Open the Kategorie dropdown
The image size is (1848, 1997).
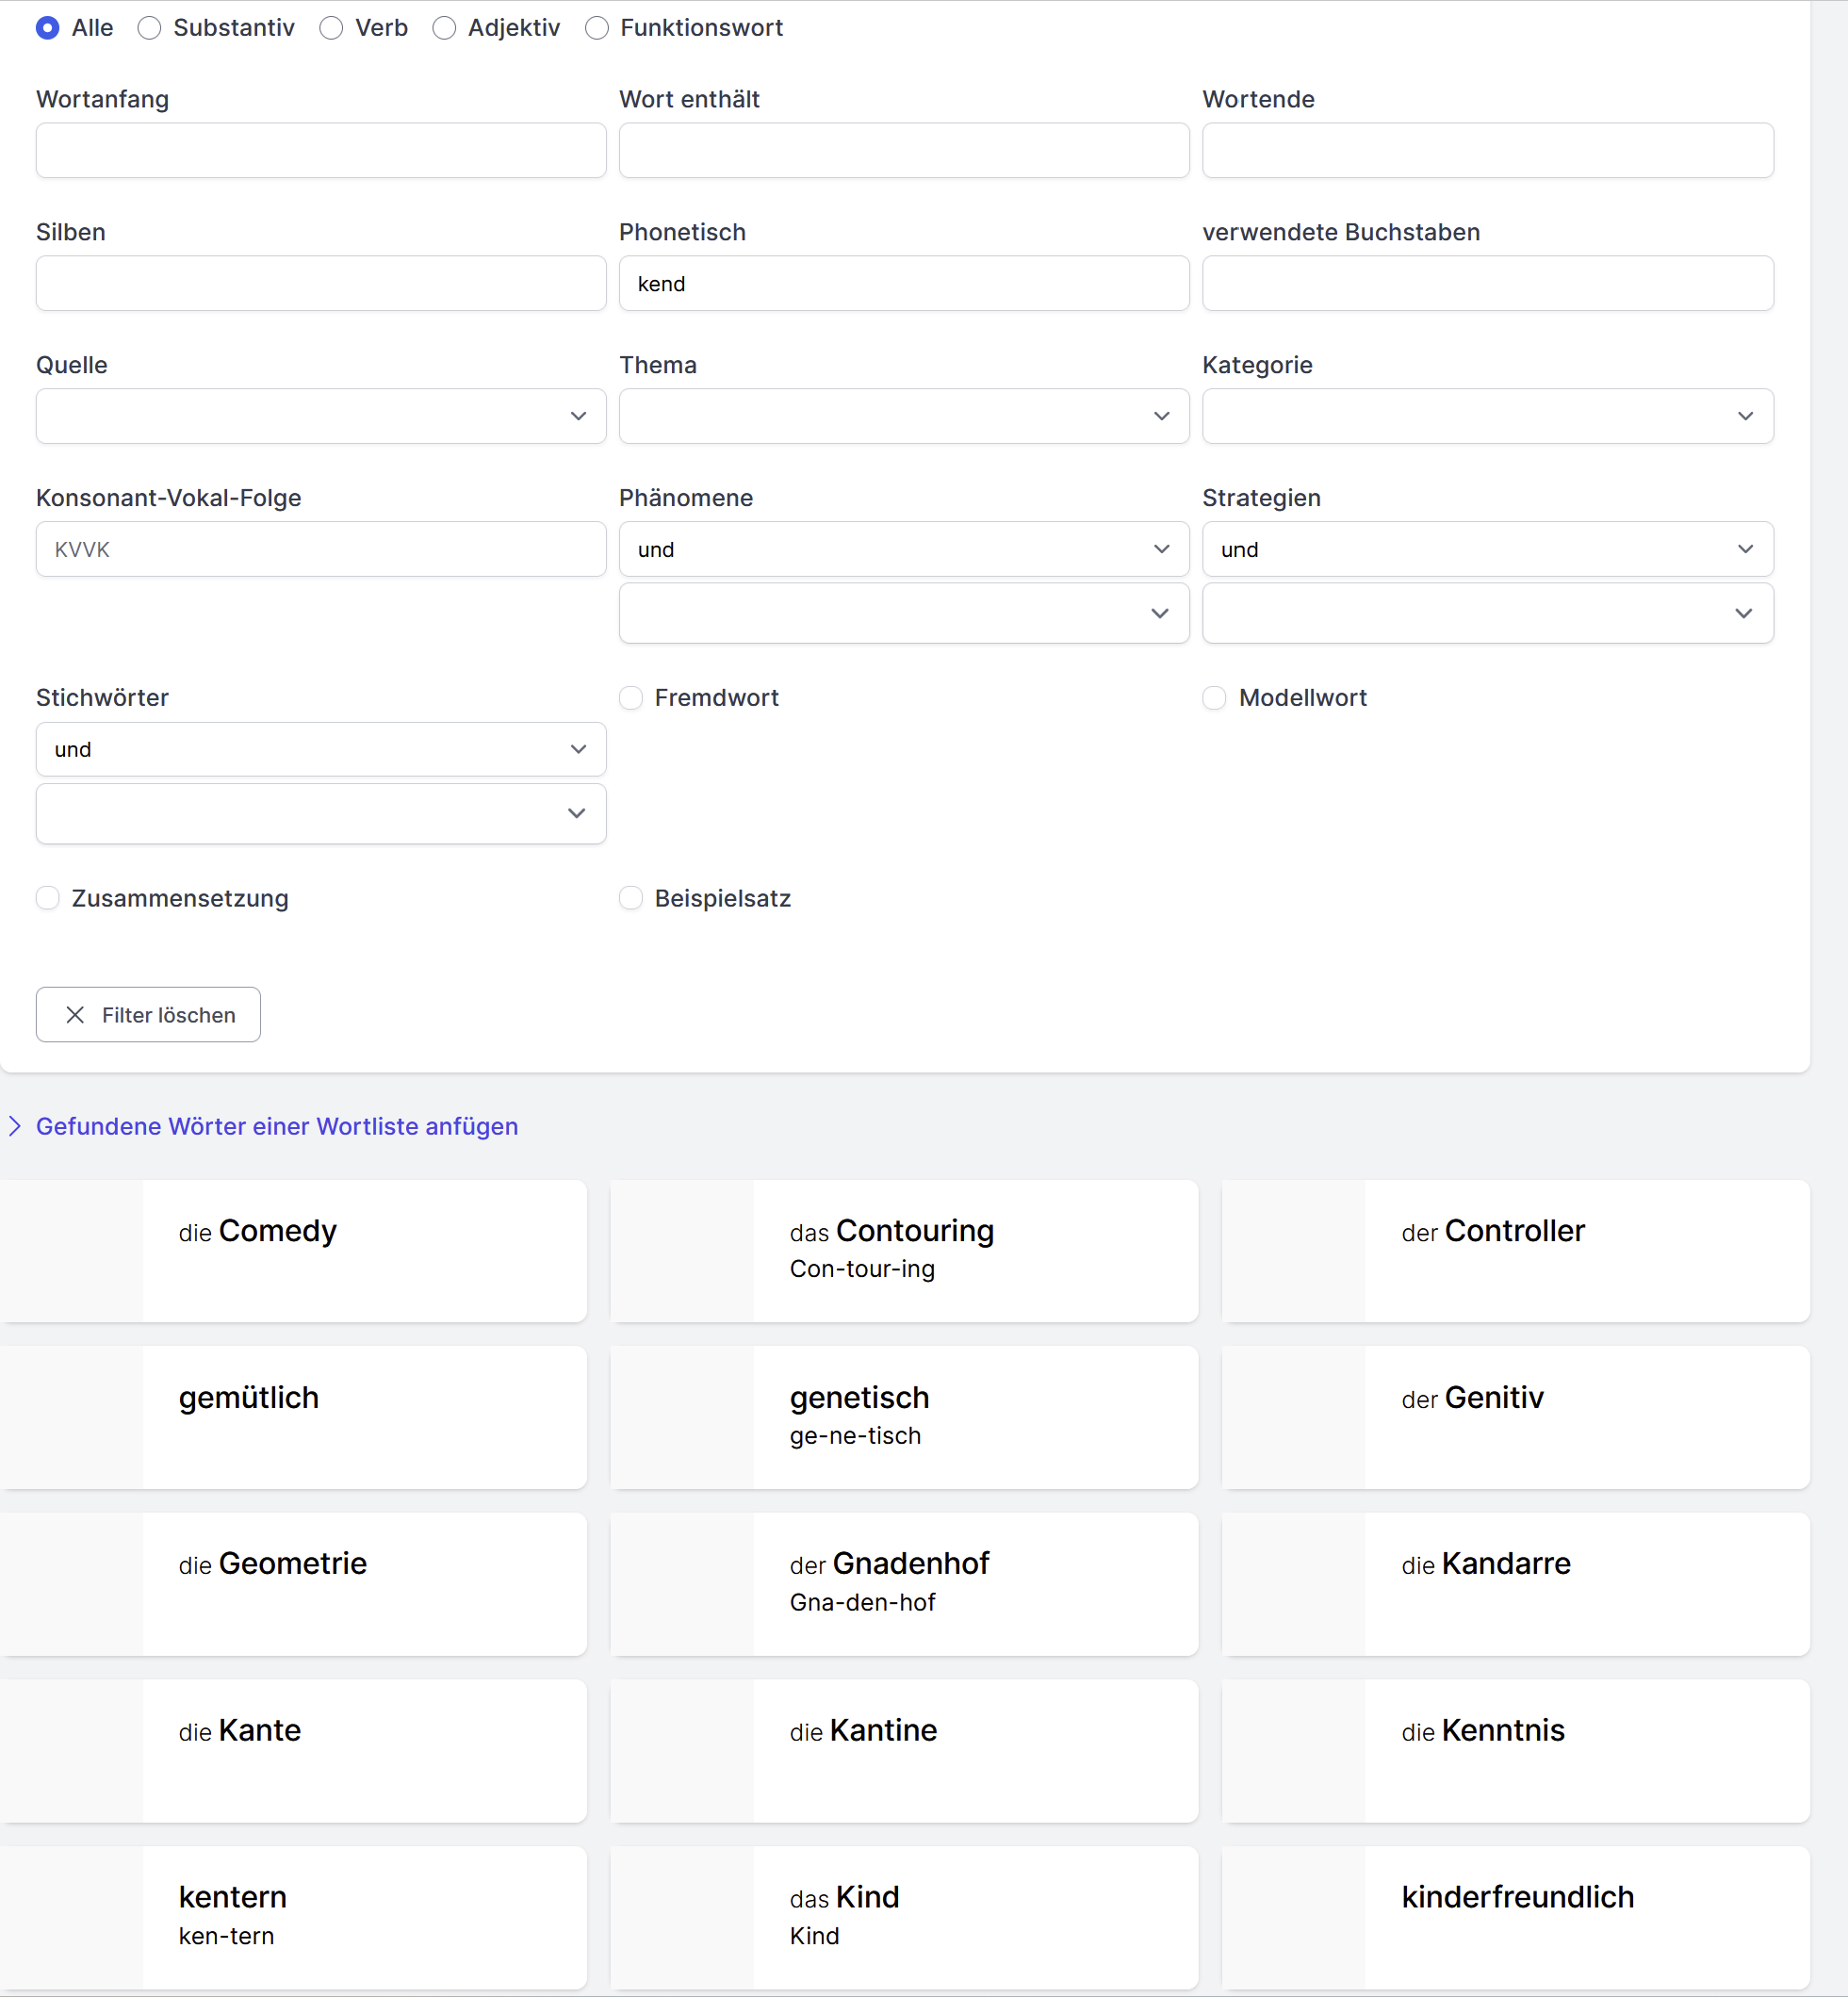1487,416
